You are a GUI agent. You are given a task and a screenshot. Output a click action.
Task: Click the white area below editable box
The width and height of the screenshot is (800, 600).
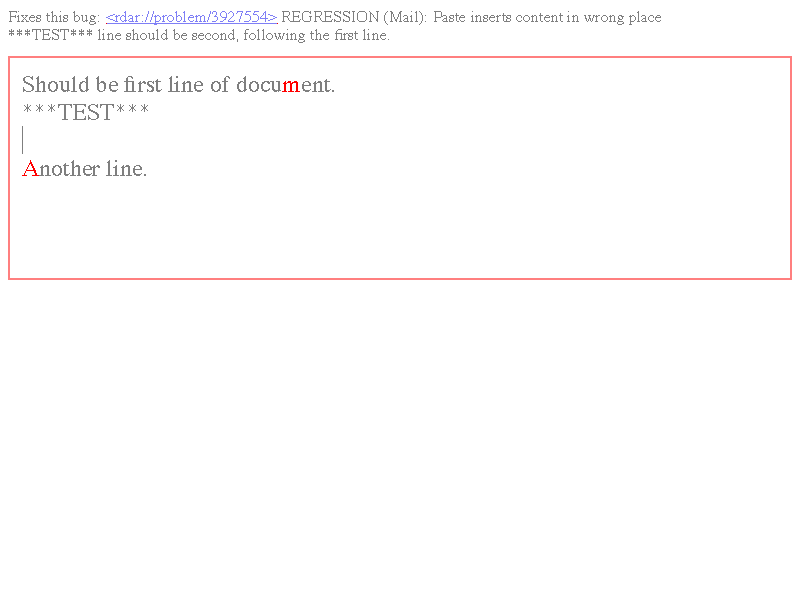coord(400,434)
